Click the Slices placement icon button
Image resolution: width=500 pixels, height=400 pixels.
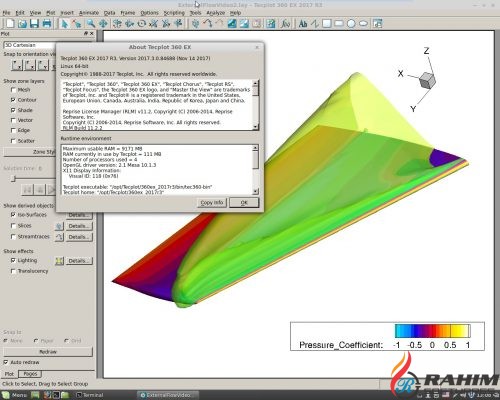[x=59, y=226]
